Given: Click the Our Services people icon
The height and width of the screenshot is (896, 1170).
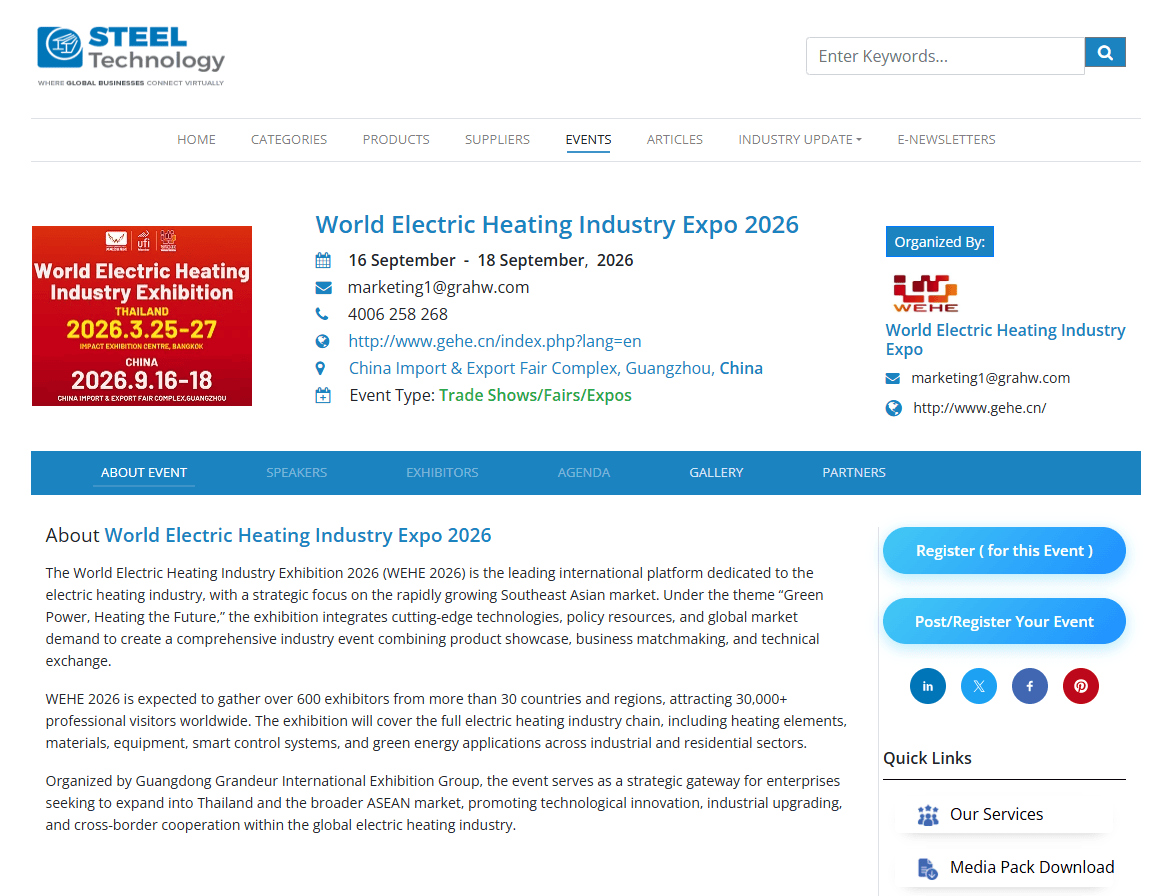Looking at the screenshot, I should (x=927, y=815).
